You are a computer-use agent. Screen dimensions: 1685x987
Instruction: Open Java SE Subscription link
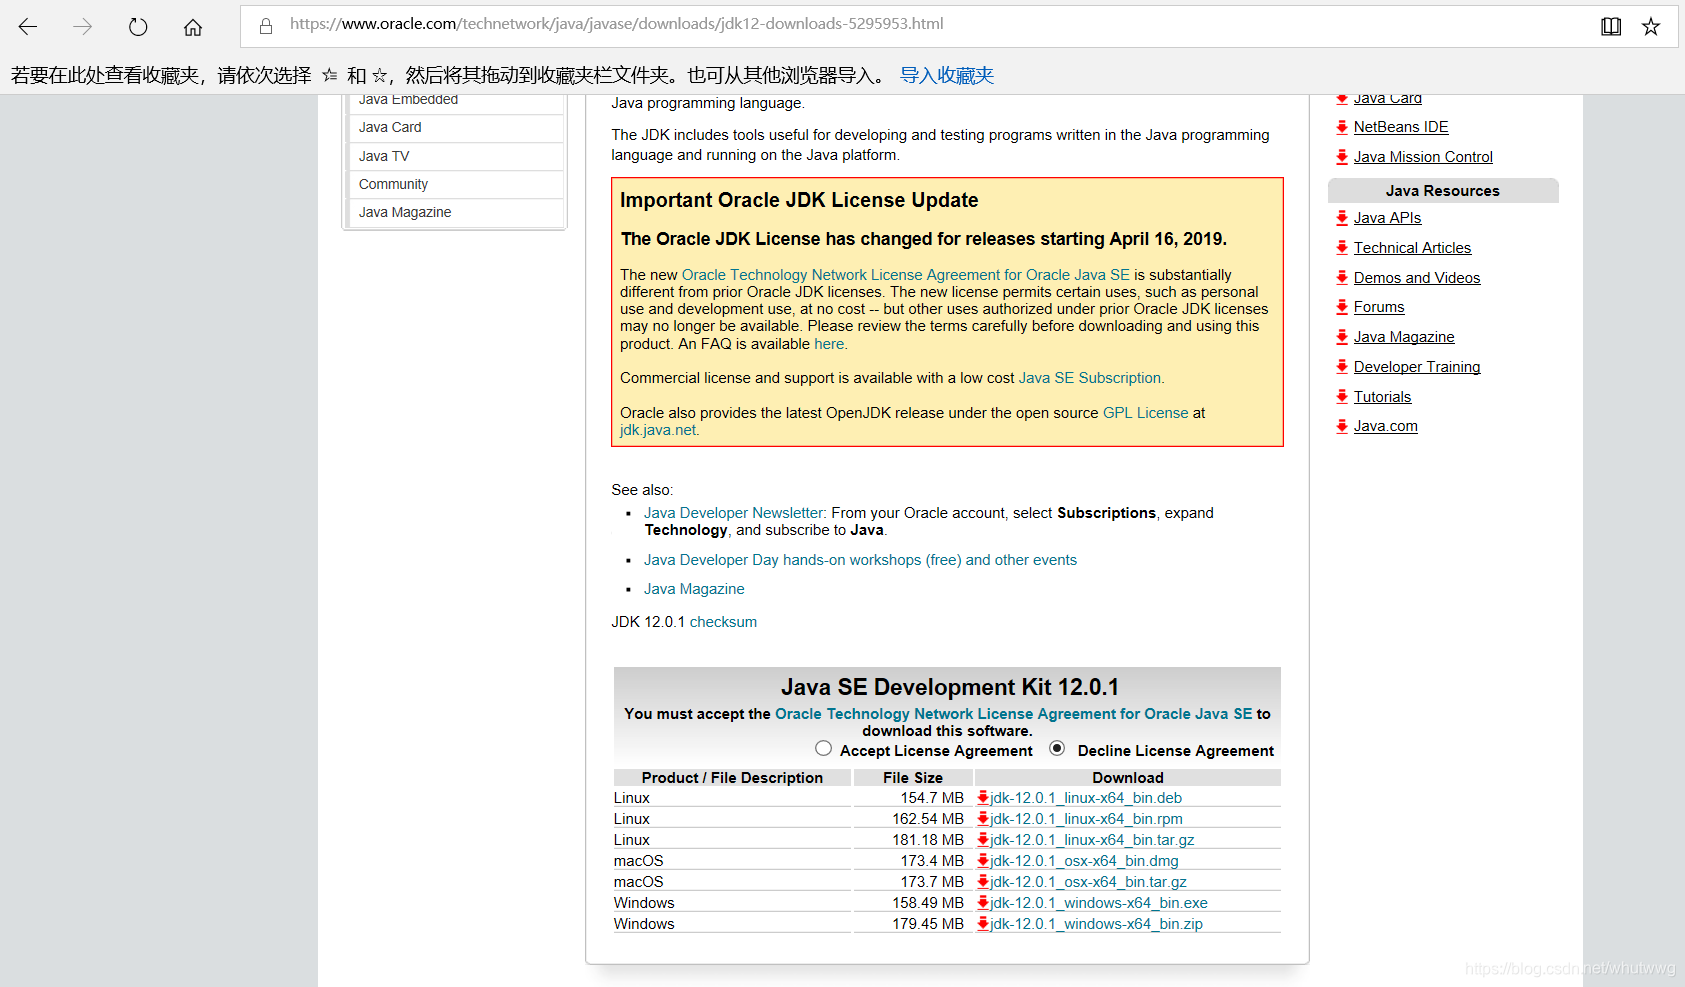click(x=1089, y=378)
